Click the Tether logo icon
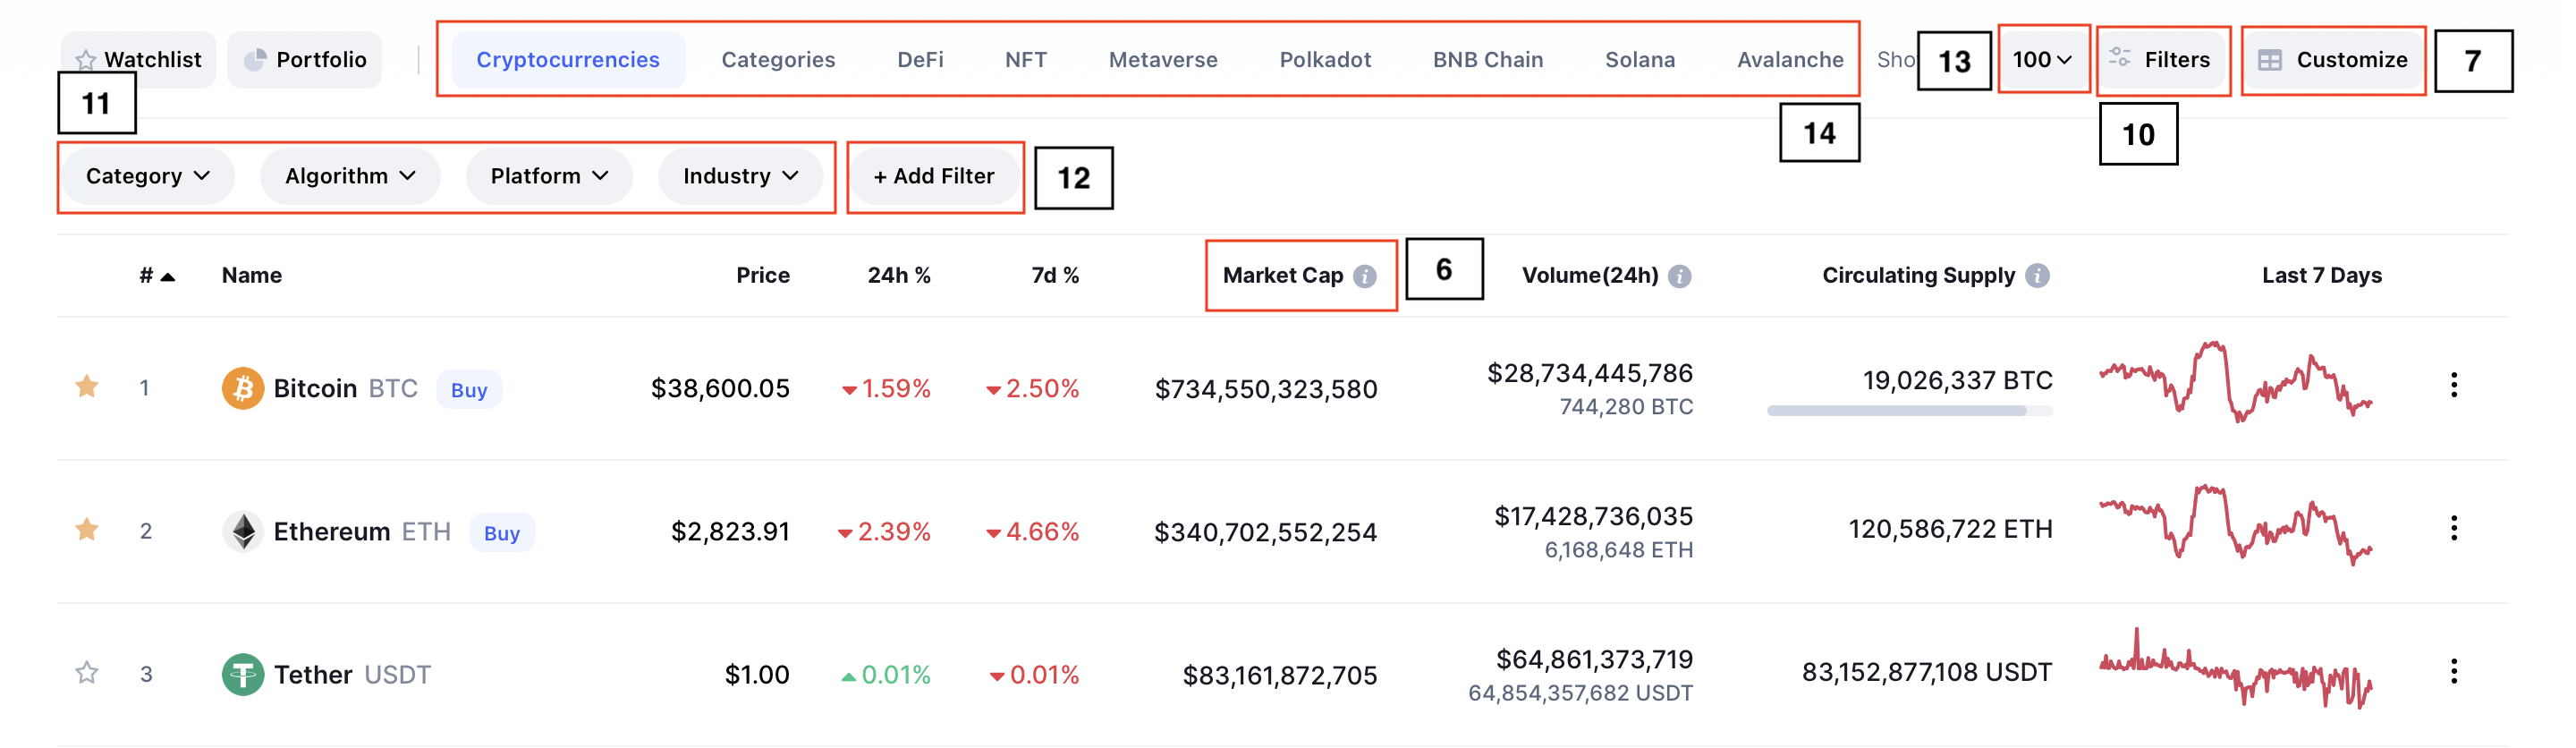Image resolution: width=2576 pixels, height=748 pixels. [243, 674]
